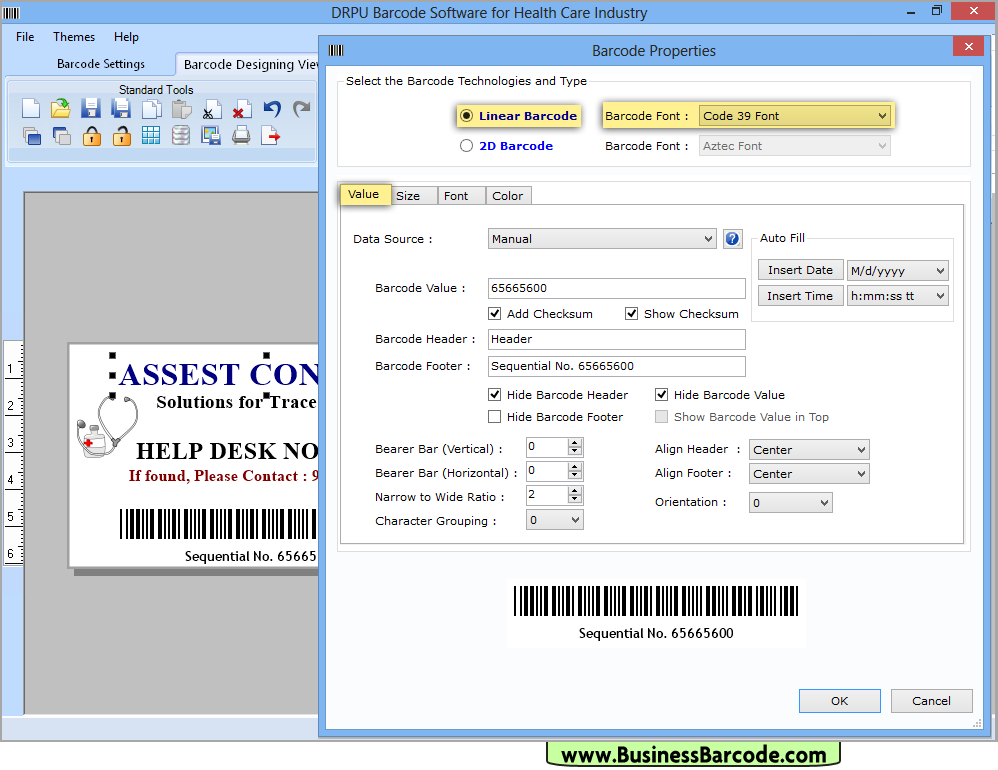The width and height of the screenshot is (998, 770).
Task: Click the printer icon
Action: click(241, 136)
